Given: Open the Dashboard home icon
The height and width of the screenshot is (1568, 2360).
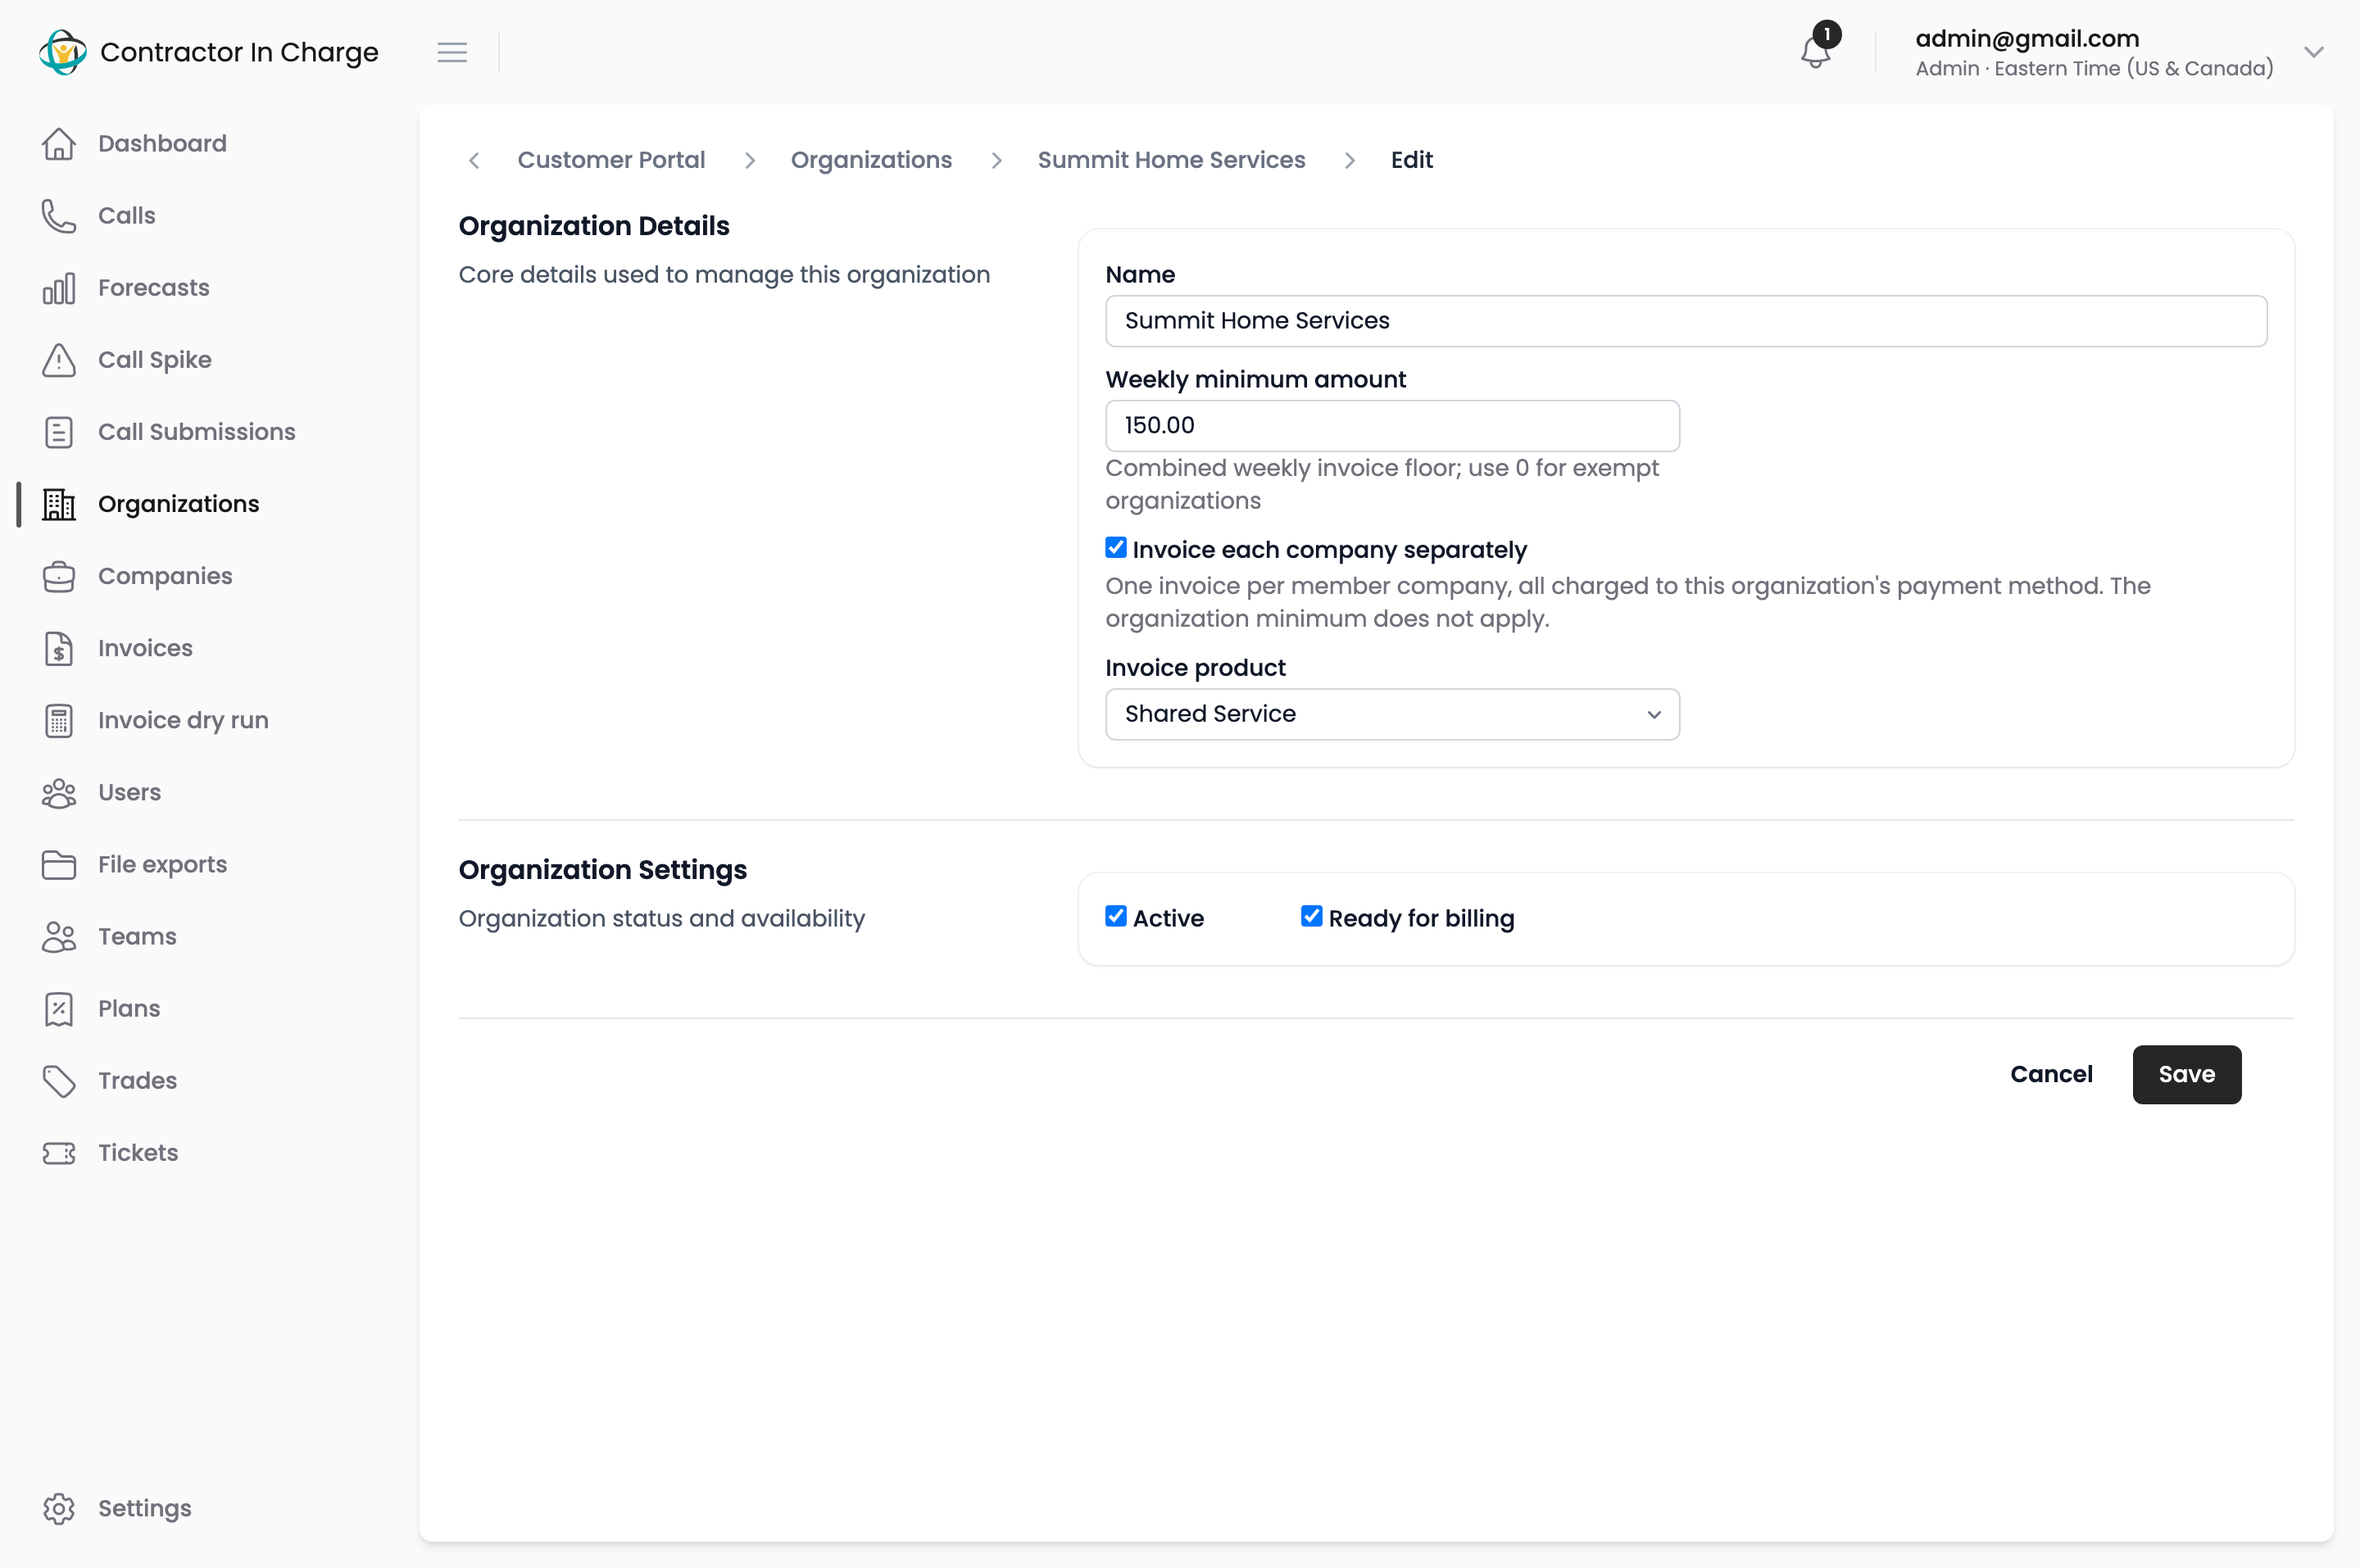Looking at the screenshot, I should [x=59, y=144].
